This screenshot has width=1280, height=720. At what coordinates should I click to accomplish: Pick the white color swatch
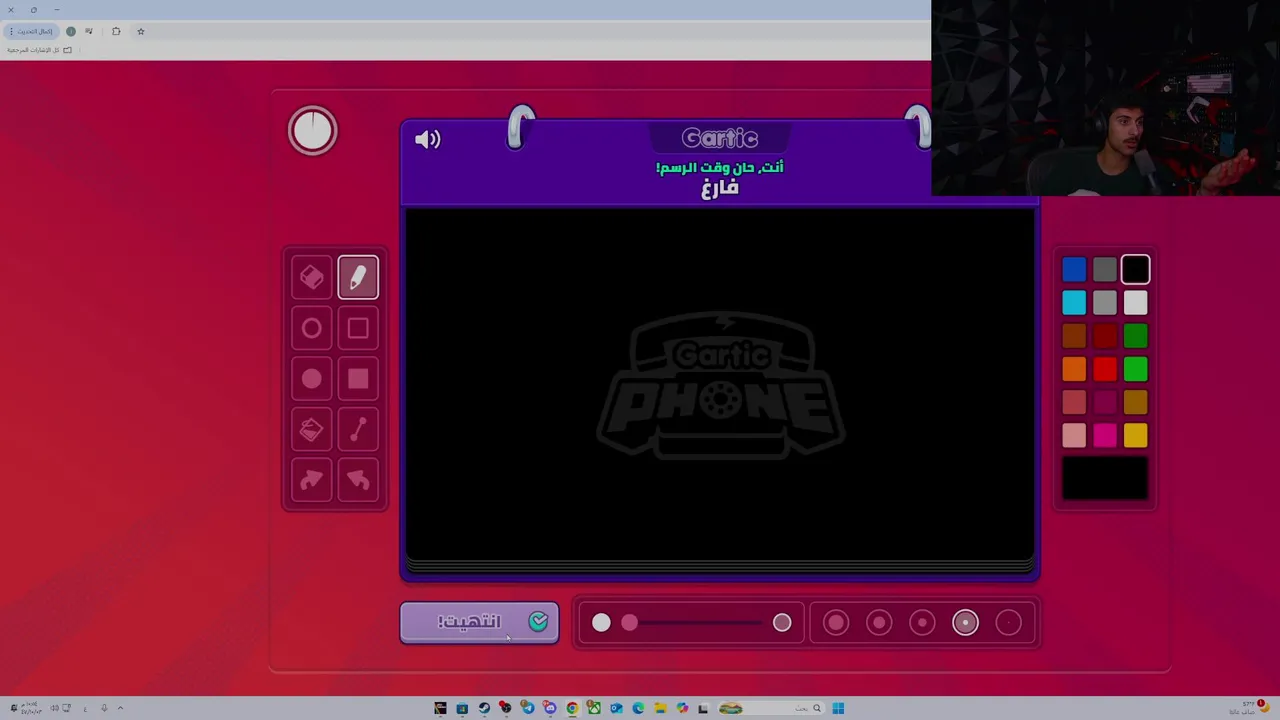[1135, 302]
